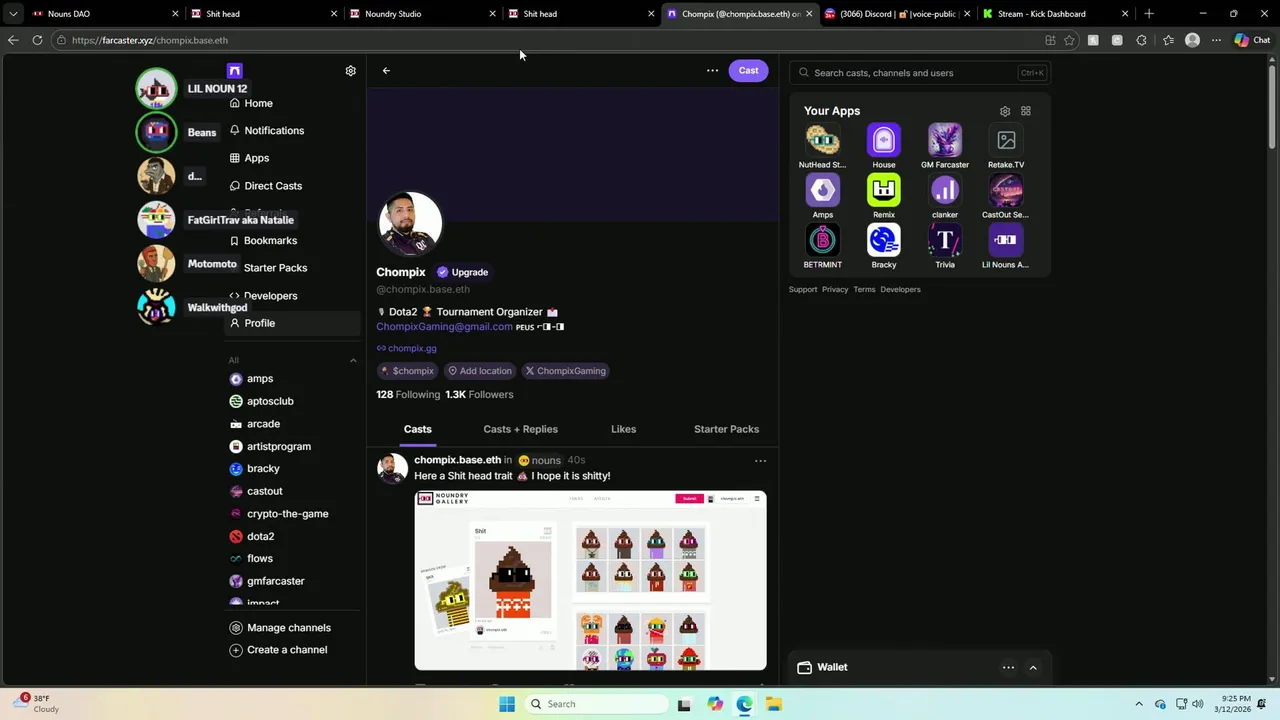Switch to the Casts tab
This screenshot has width=1280, height=720.
point(418,429)
